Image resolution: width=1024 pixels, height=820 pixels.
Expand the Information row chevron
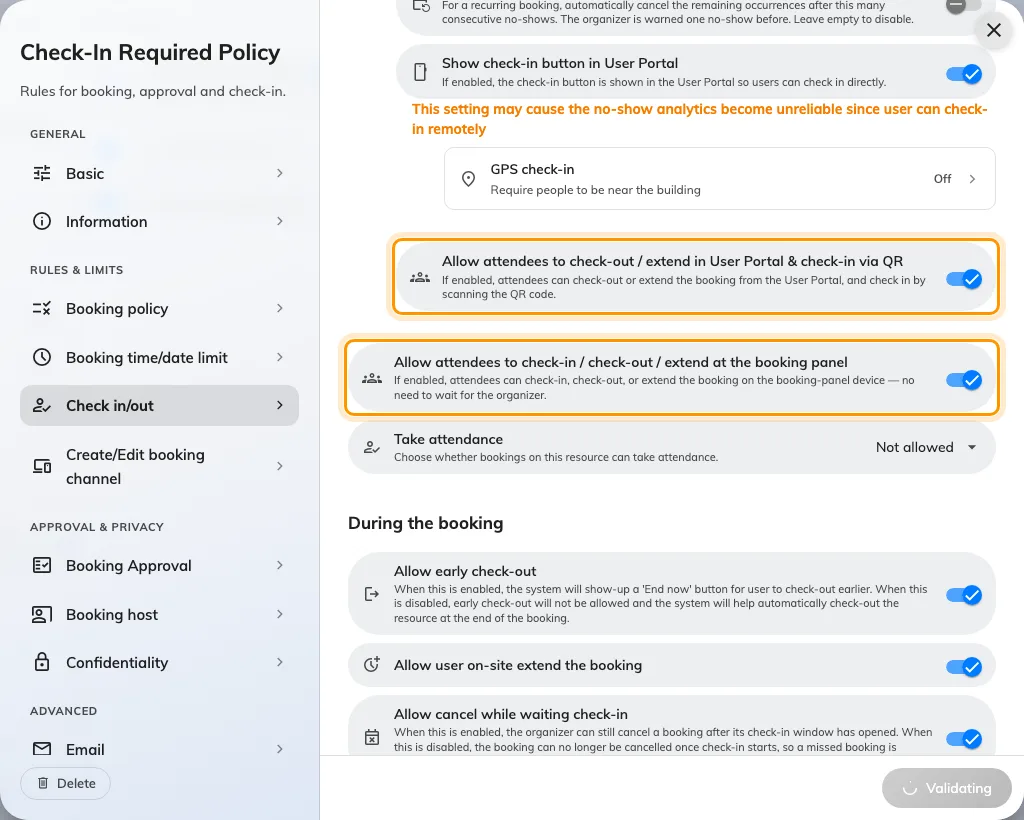(280, 221)
